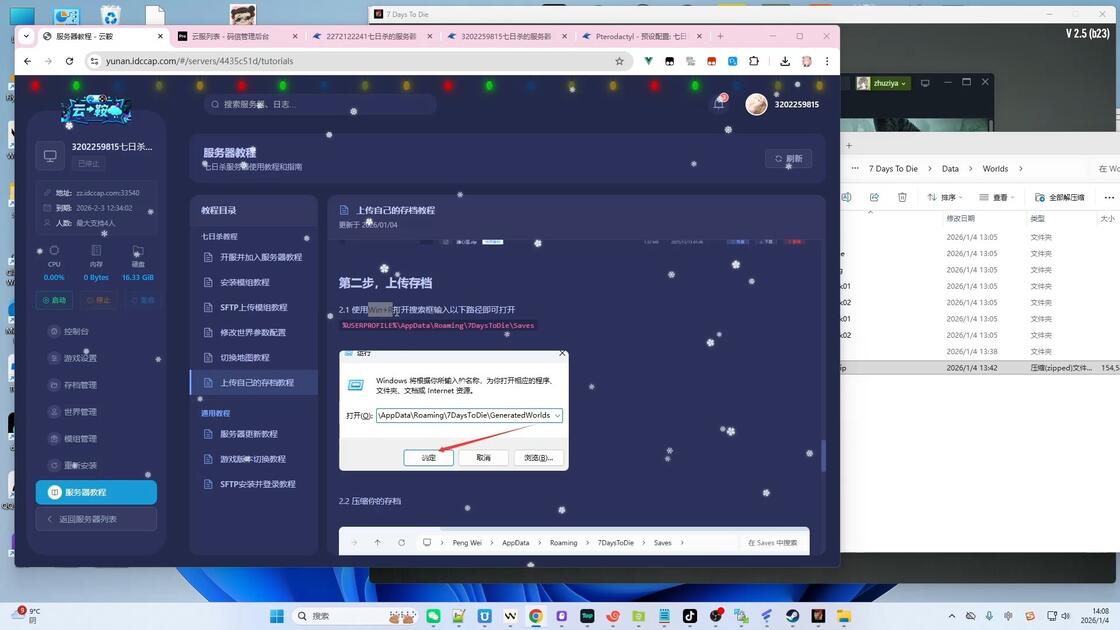The width and height of the screenshot is (1120, 630).
Task: Open the 排序 sort dropdown in Explorer
Action: coord(945,197)
